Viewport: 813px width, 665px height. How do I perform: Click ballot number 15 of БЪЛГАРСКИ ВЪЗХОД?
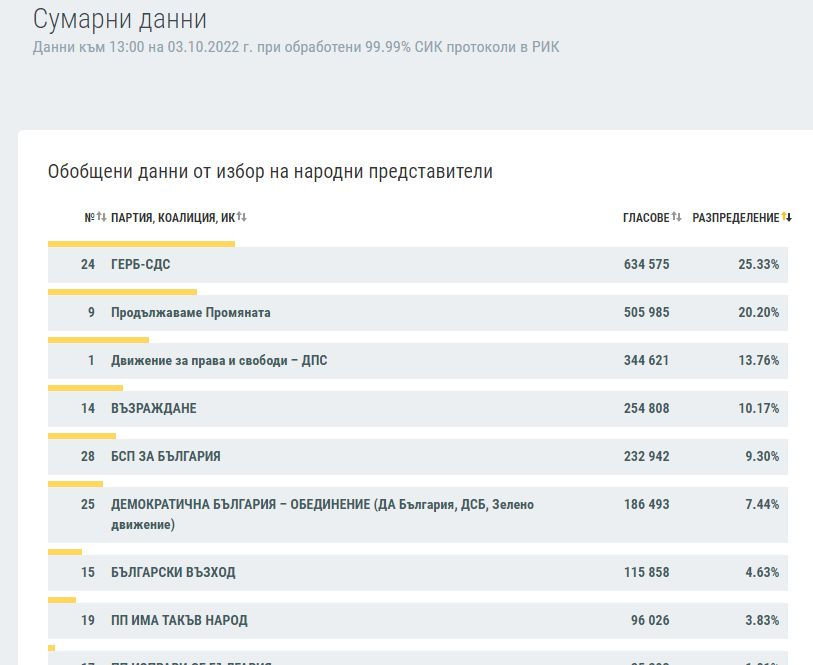(88, 572)
